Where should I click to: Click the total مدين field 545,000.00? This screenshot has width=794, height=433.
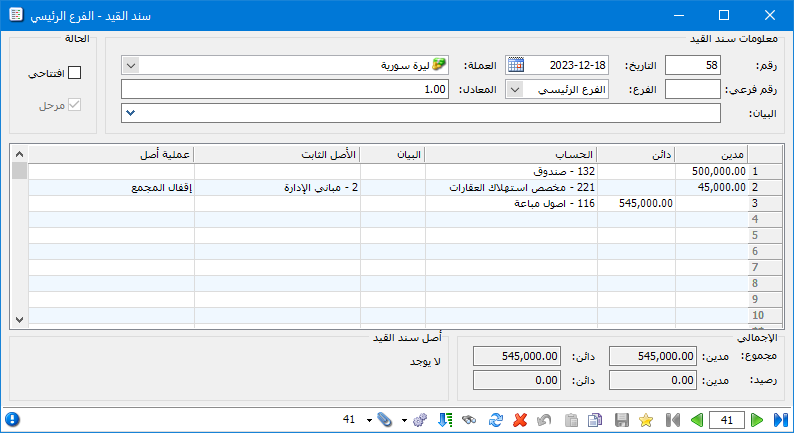click(x=653, y=356)
